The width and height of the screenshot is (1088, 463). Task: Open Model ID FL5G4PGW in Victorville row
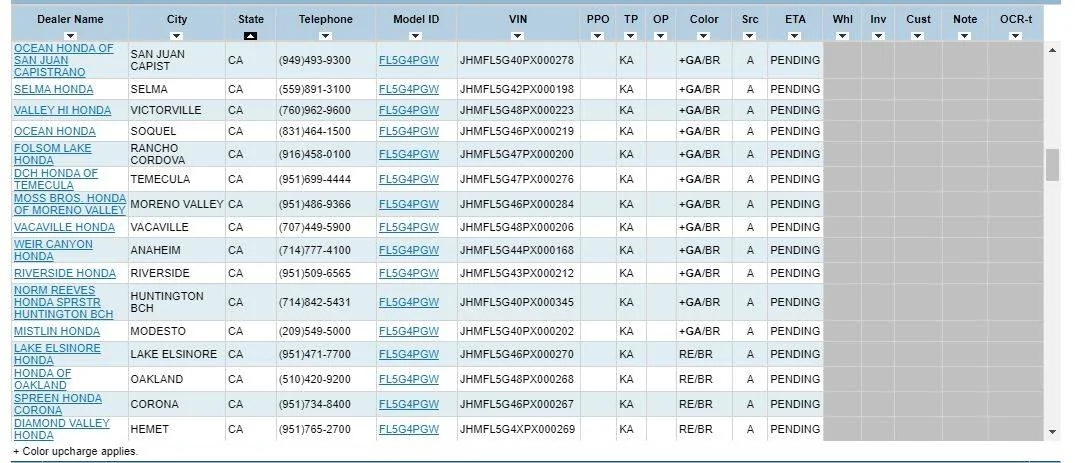[409, 110]
